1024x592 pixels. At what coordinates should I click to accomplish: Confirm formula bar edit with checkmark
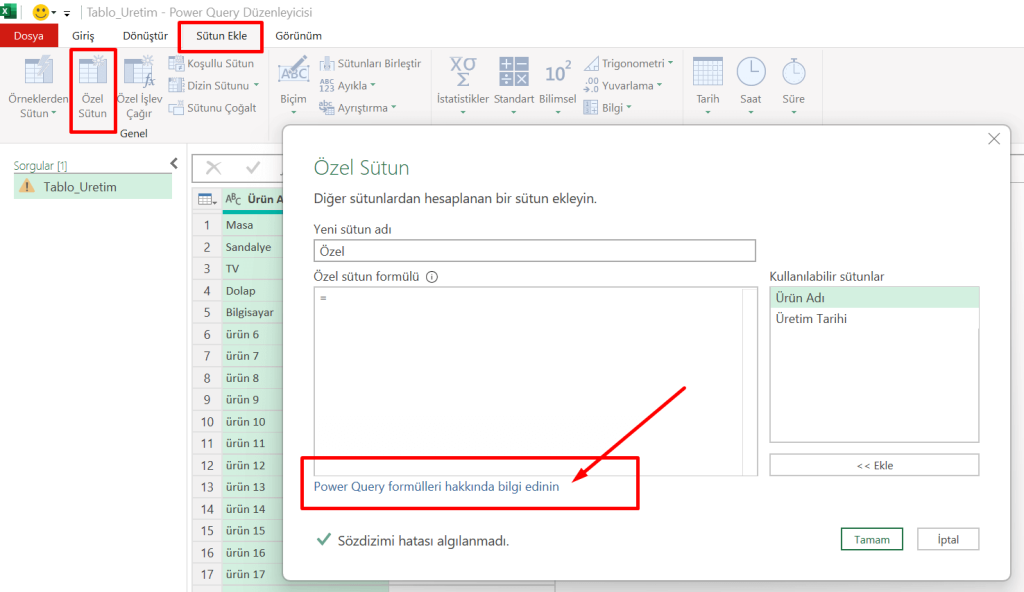tap(253, 168)
